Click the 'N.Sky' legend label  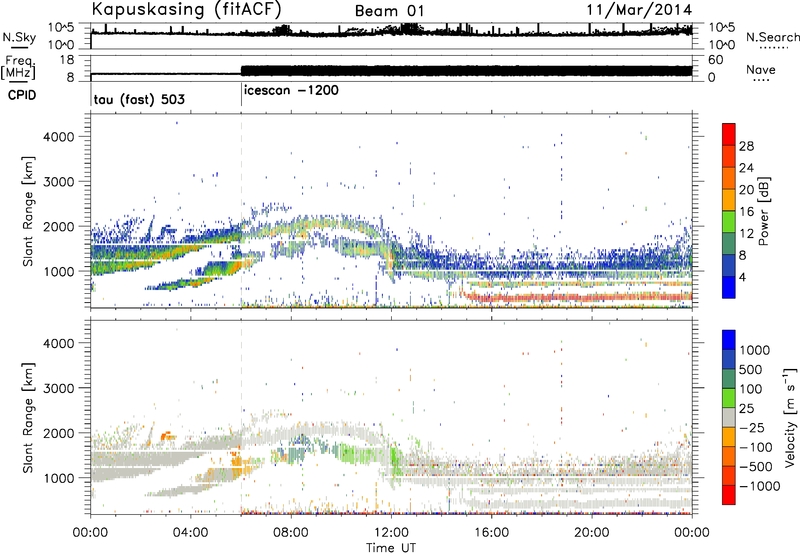19,37
